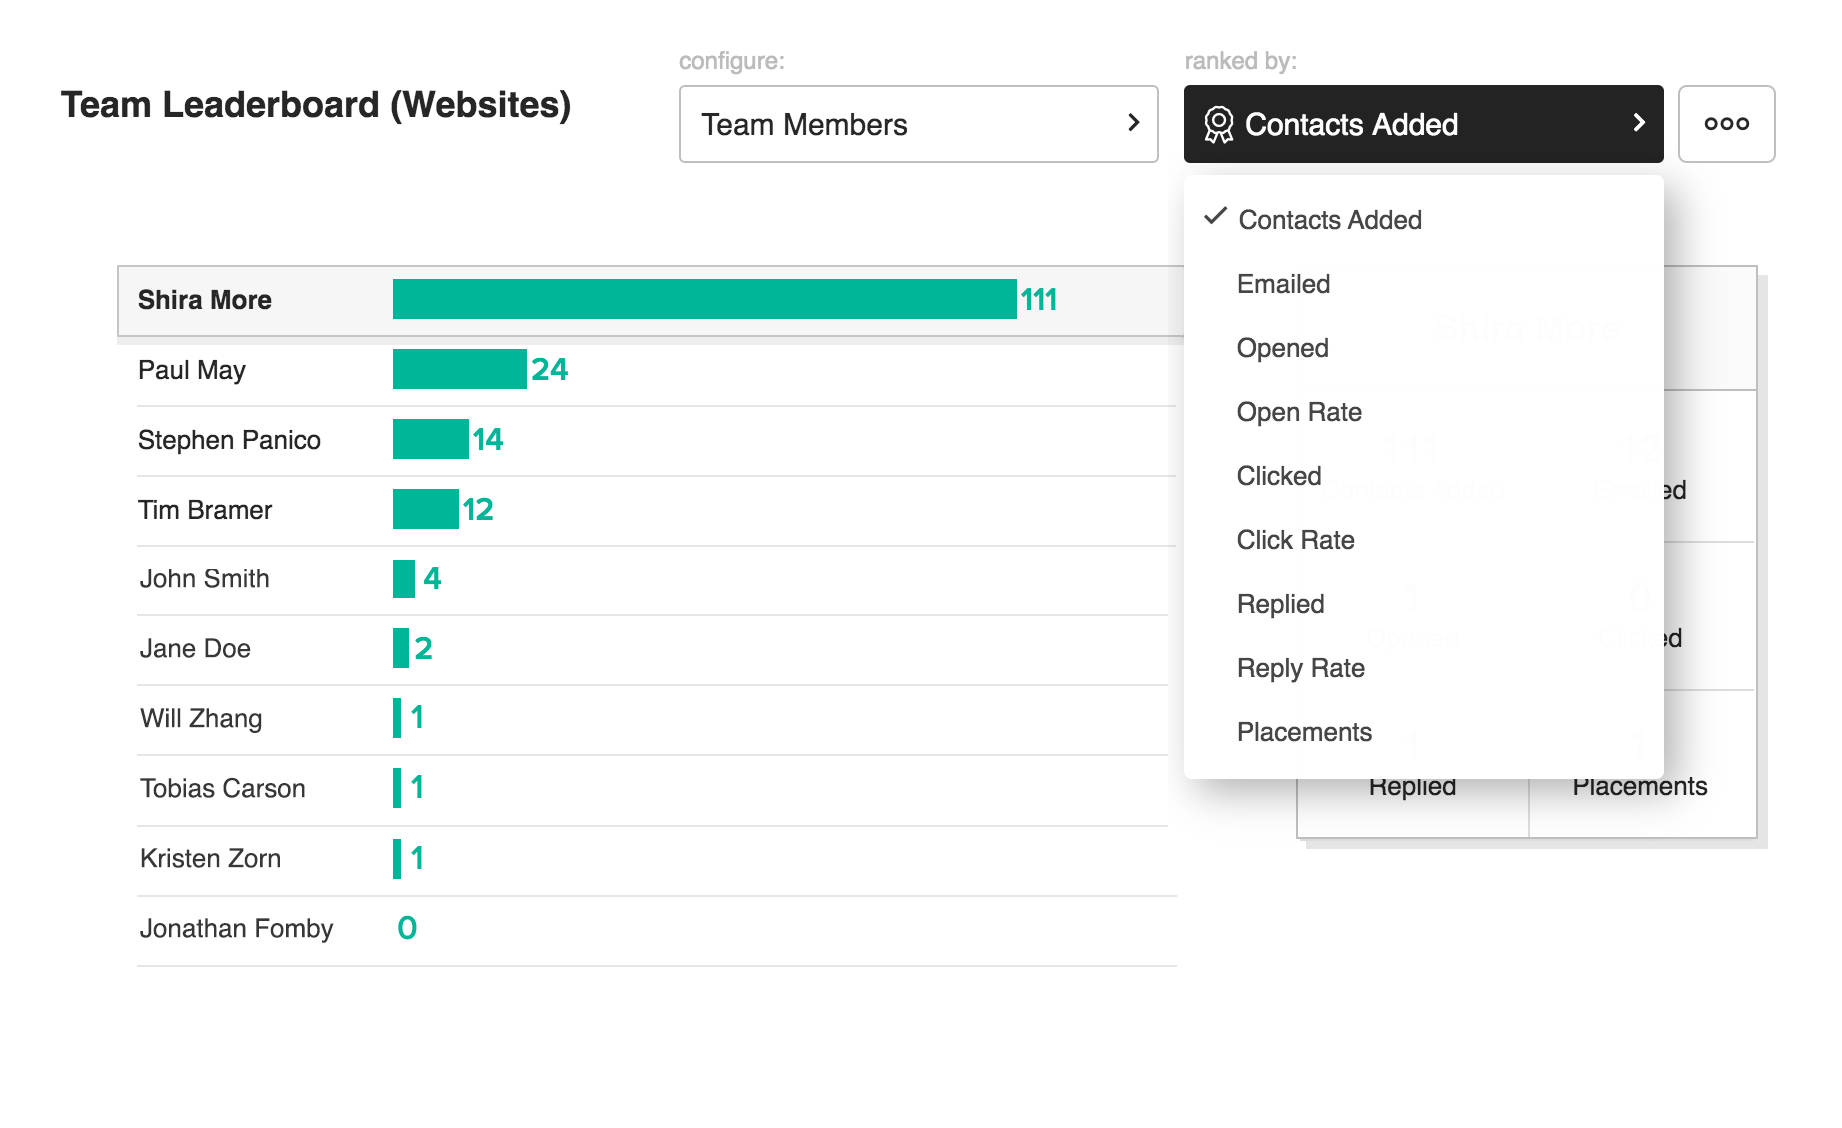Click Shira More's leaderboard row name
The image size is (1842, 1128).
click(205, 300)
